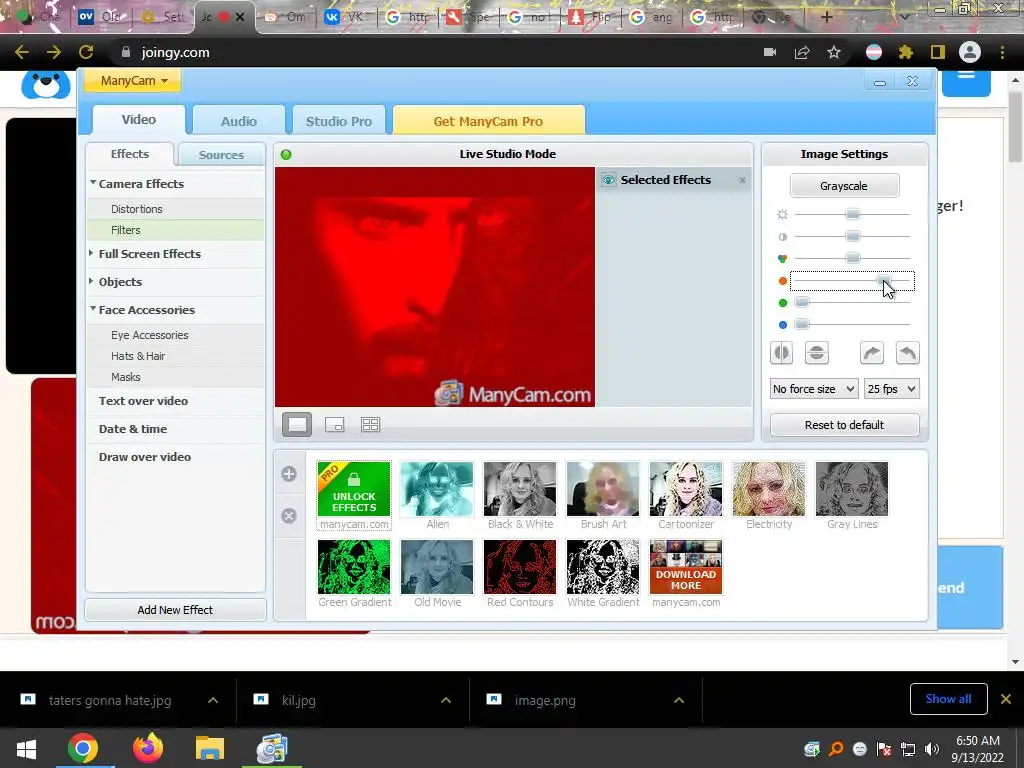Click the contrast slider handle
Image resolution: width=1024 pixels, height=768 pixels.
coord(852,236)
